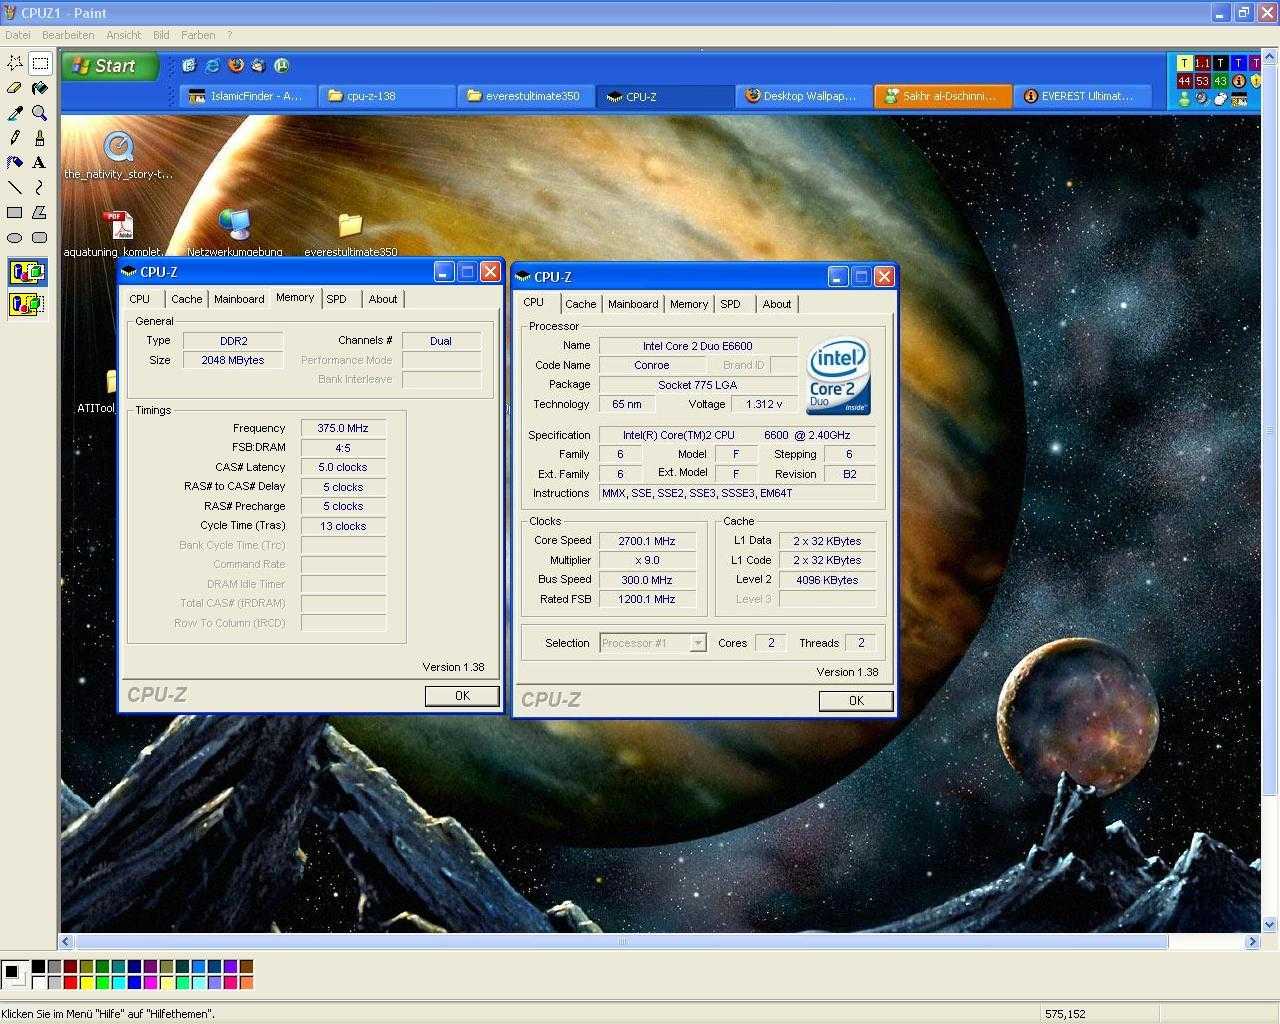
Task: Pick the black color swatch
Action: click(38, 967)
